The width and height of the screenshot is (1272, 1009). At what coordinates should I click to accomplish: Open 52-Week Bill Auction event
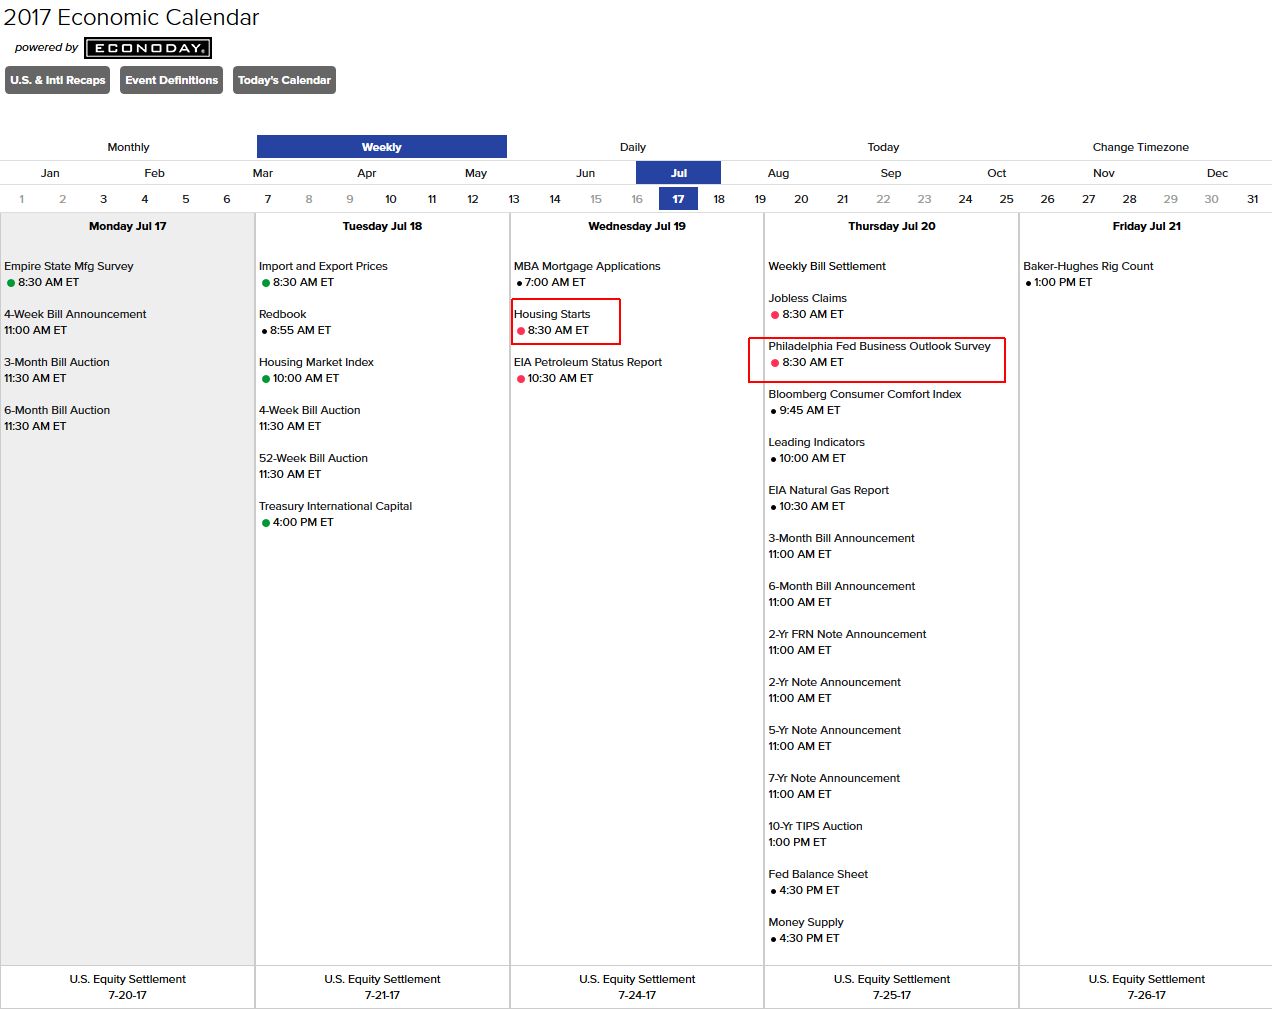tap(313, 458)
